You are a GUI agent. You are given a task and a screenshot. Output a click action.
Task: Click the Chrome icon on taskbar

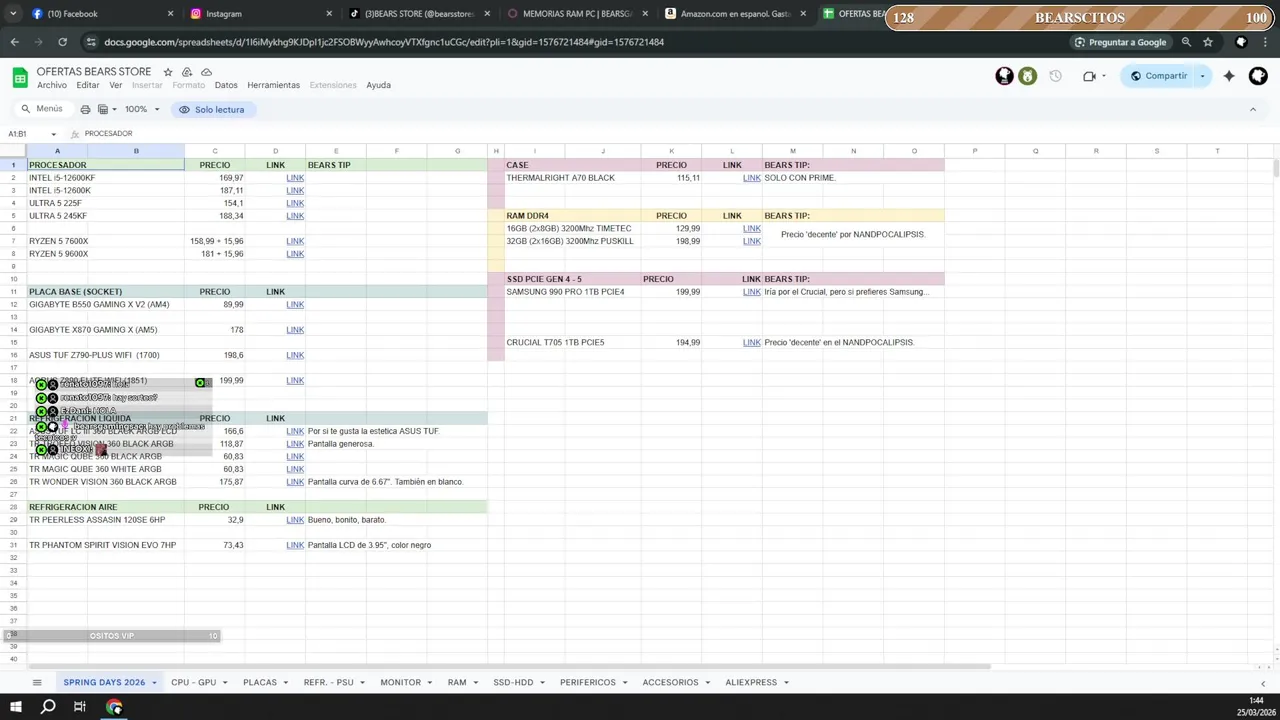pos(115,707)
